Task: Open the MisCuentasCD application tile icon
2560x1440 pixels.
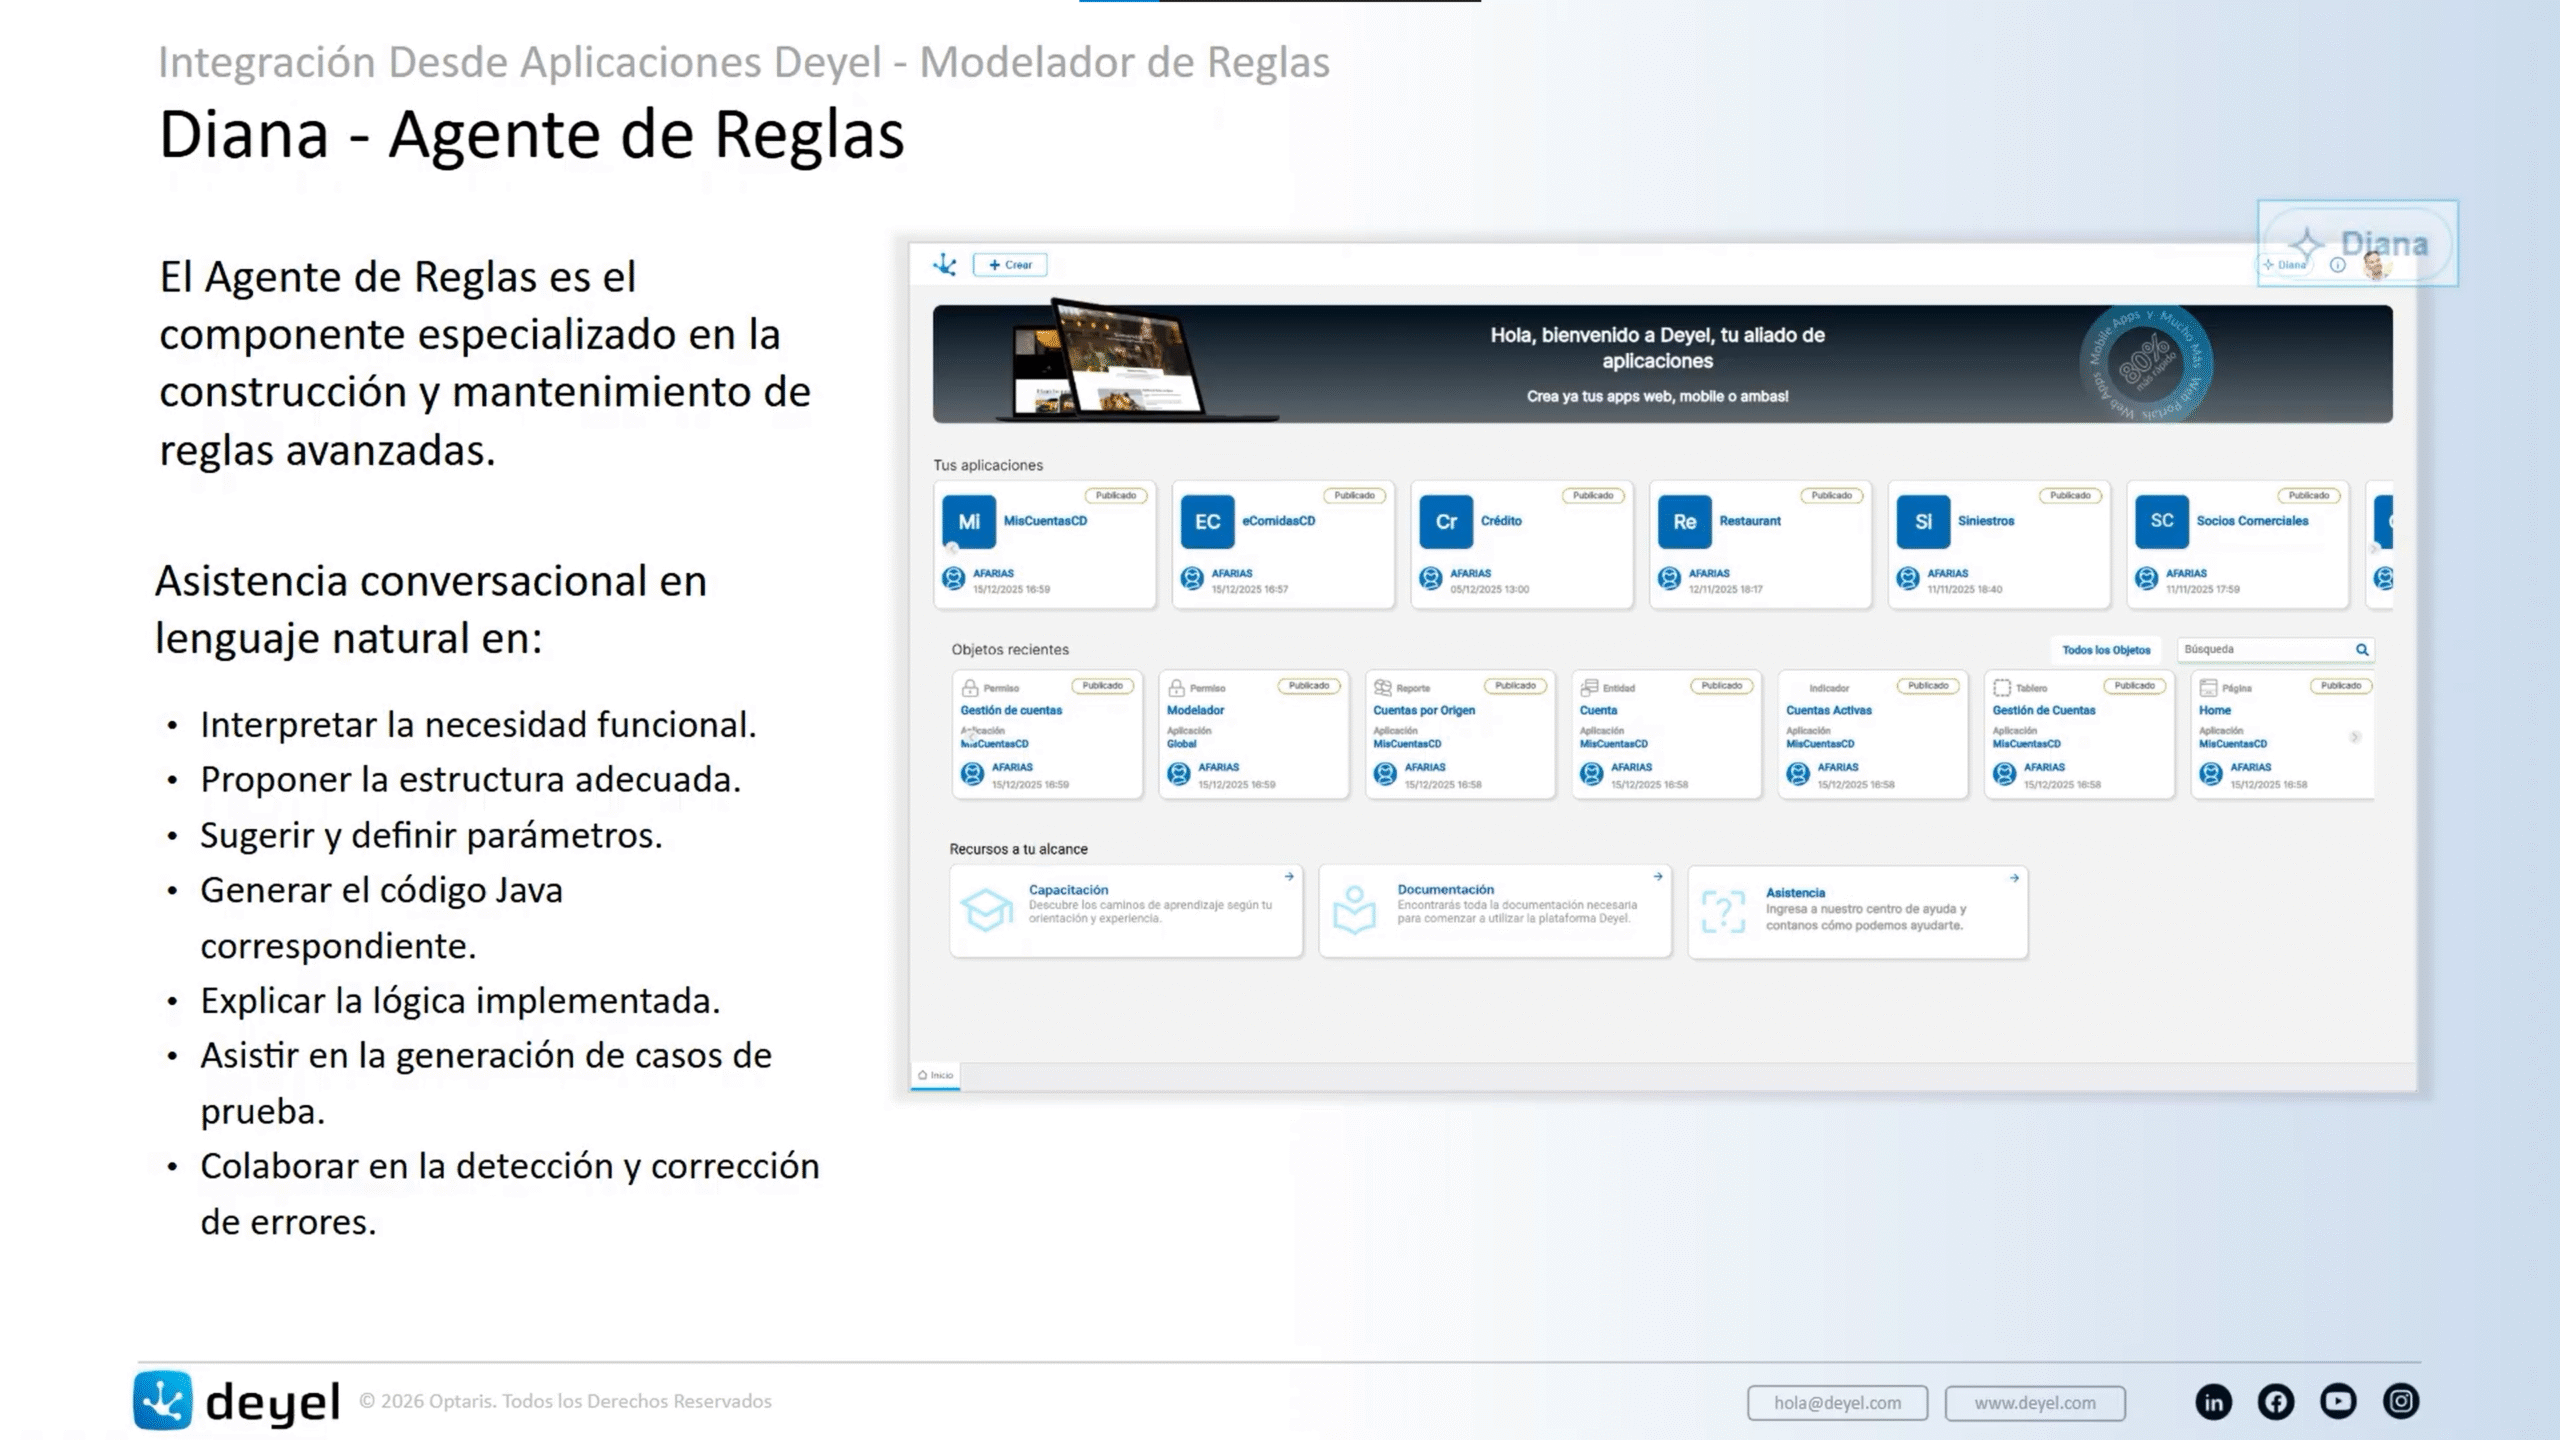Action: [969, 521]
